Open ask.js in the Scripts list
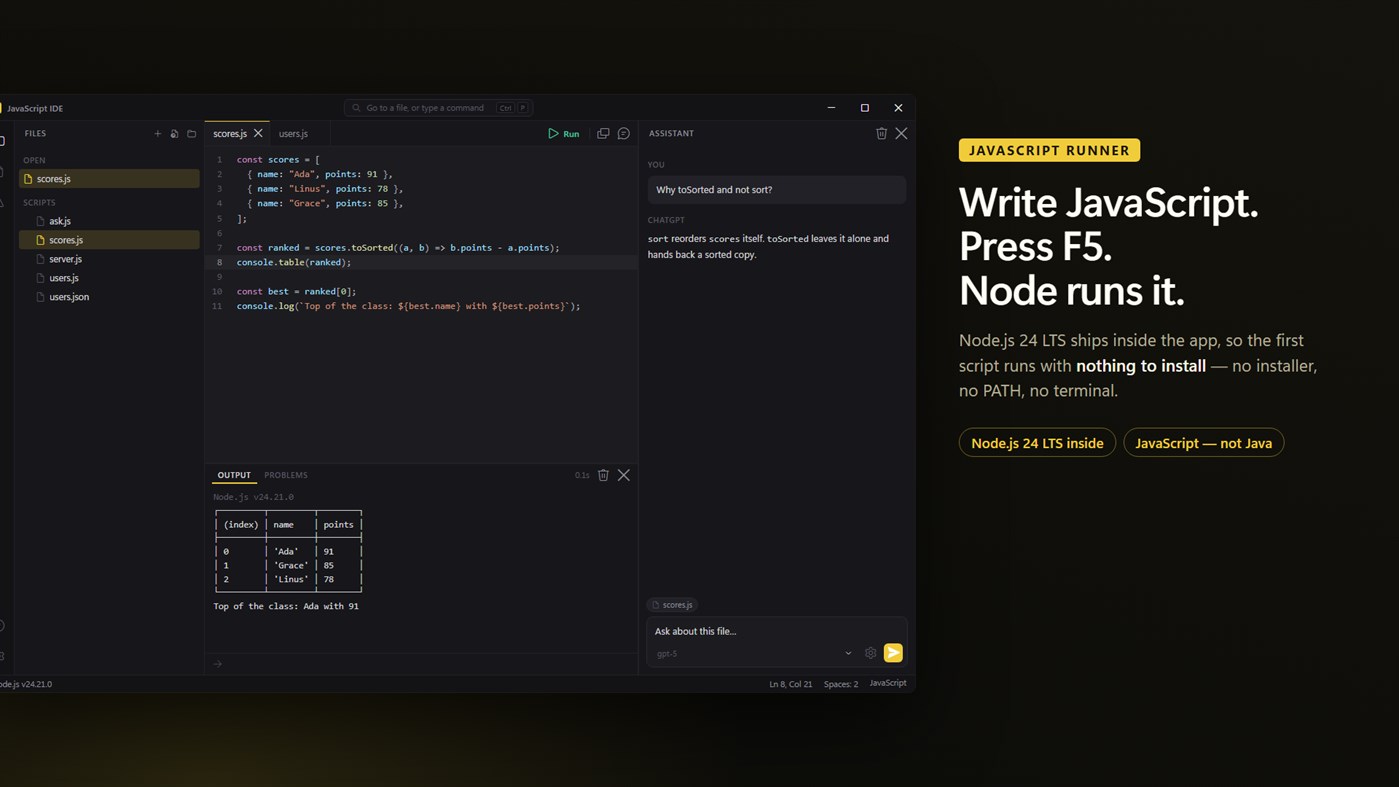Viewport: 1399px width, 787px height. pos(109,221)
